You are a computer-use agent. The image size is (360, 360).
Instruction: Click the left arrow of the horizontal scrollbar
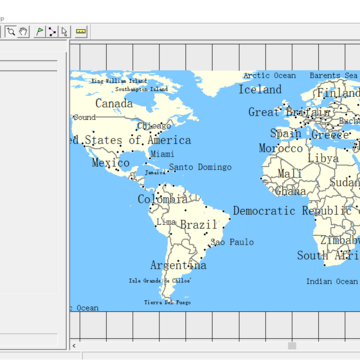(x=74, y=346)
